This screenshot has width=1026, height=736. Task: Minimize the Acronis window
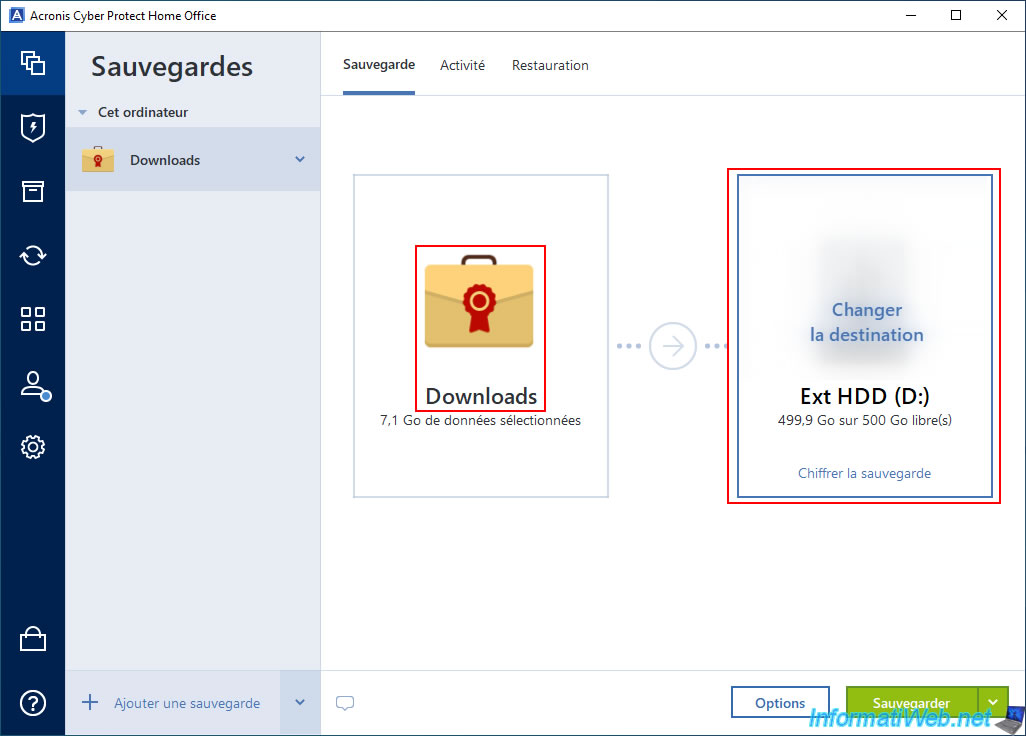tap(911, 15)
